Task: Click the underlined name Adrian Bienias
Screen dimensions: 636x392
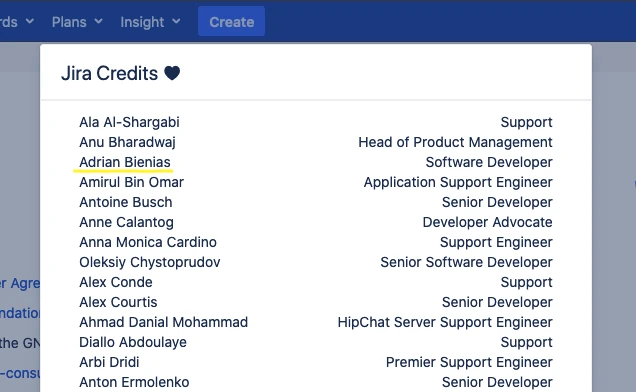Action: [125, 162]
